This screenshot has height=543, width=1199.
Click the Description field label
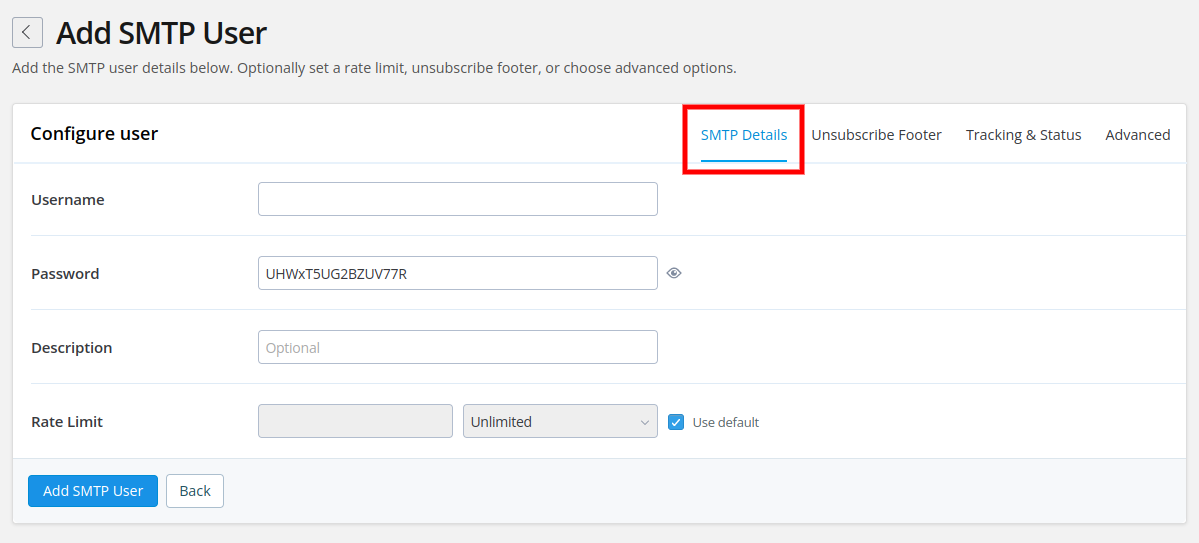tap(72, 348)
